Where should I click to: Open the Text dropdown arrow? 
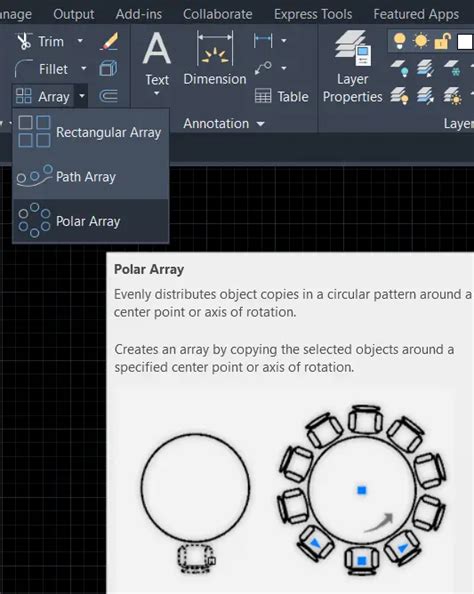pyautogui.click(x=156, y=93)
